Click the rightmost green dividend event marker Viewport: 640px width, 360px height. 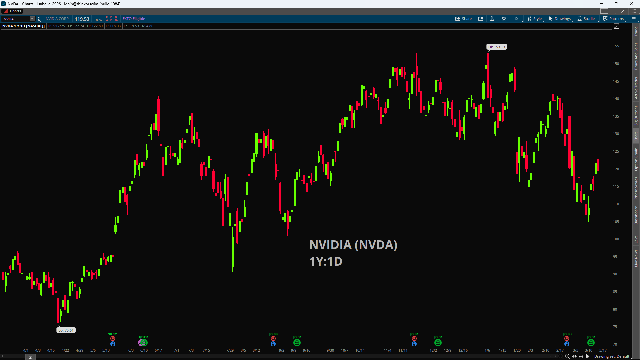click(x=590, y=342)
